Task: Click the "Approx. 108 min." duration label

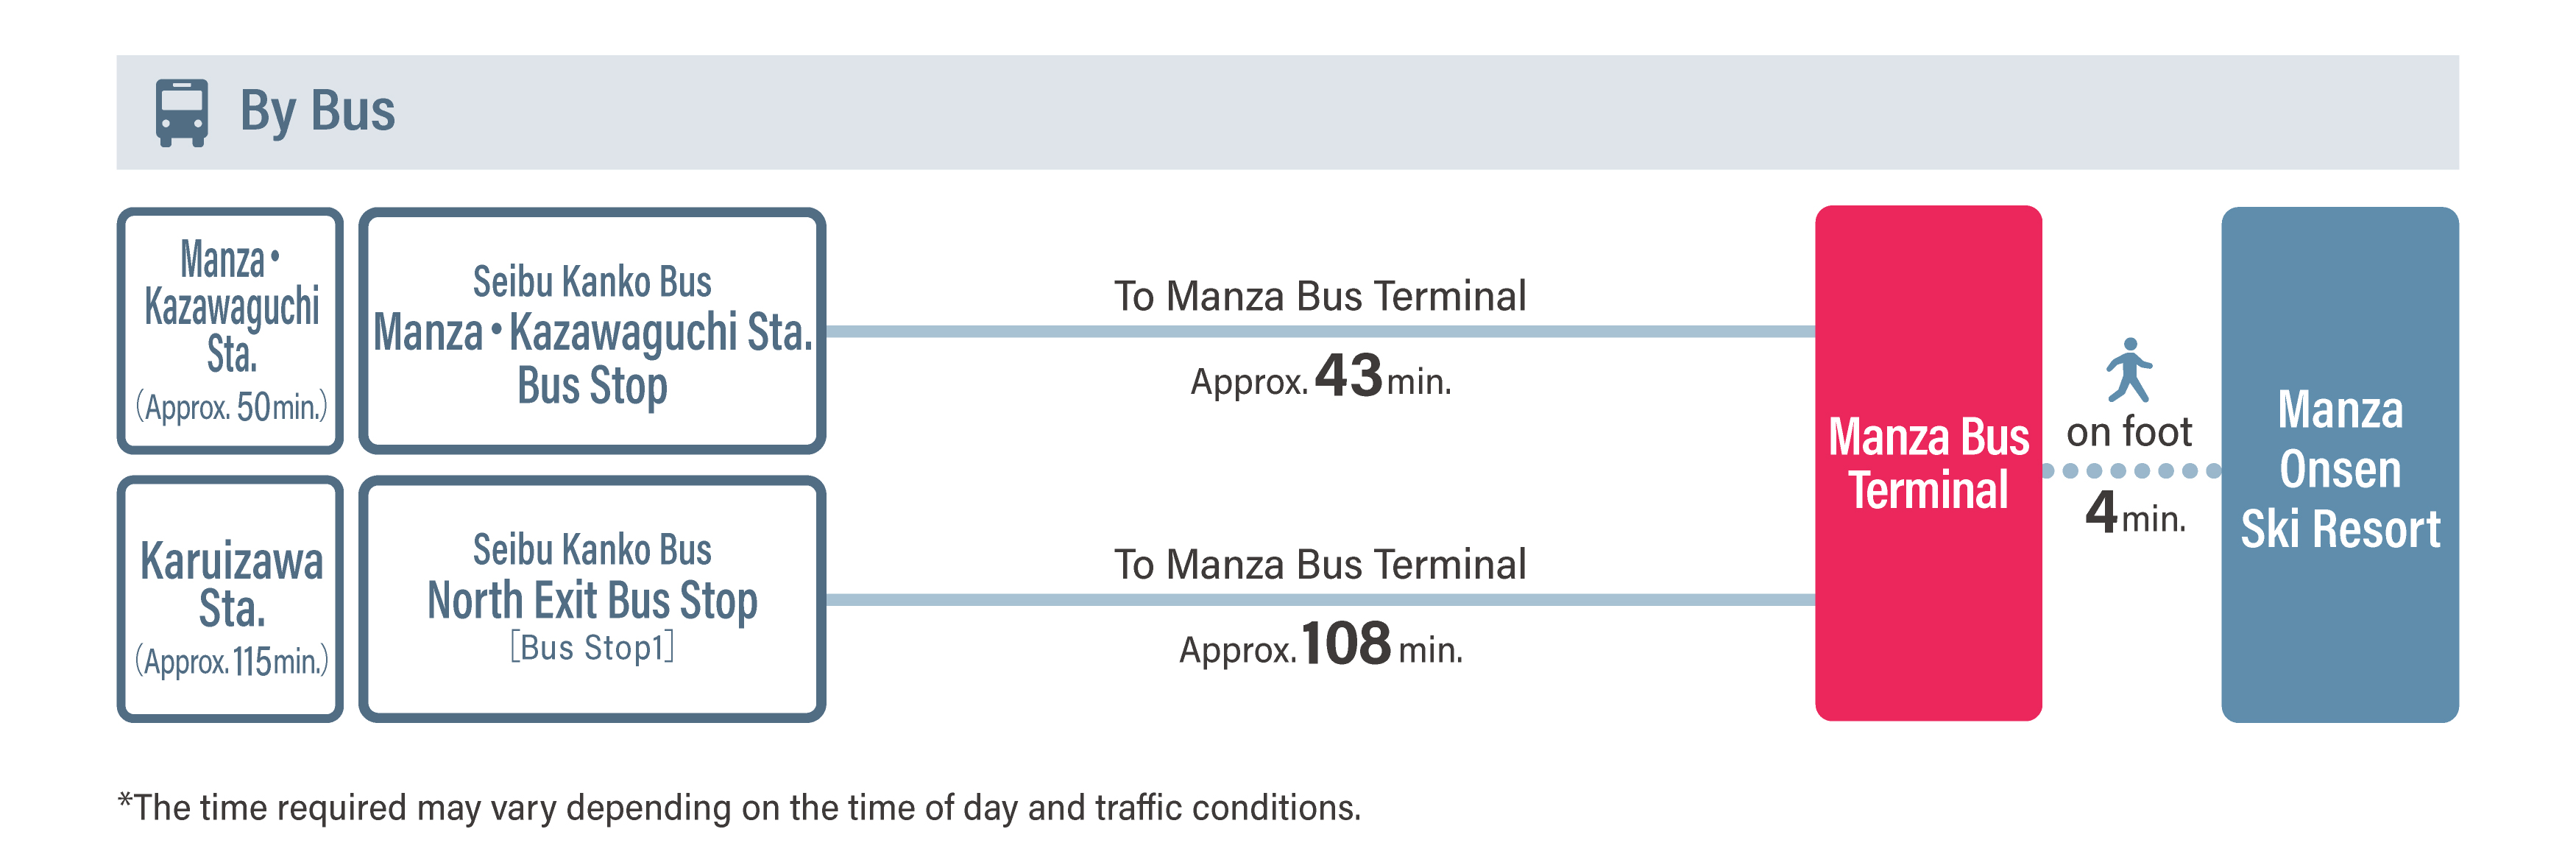Action: click(x=1320, y=645)
